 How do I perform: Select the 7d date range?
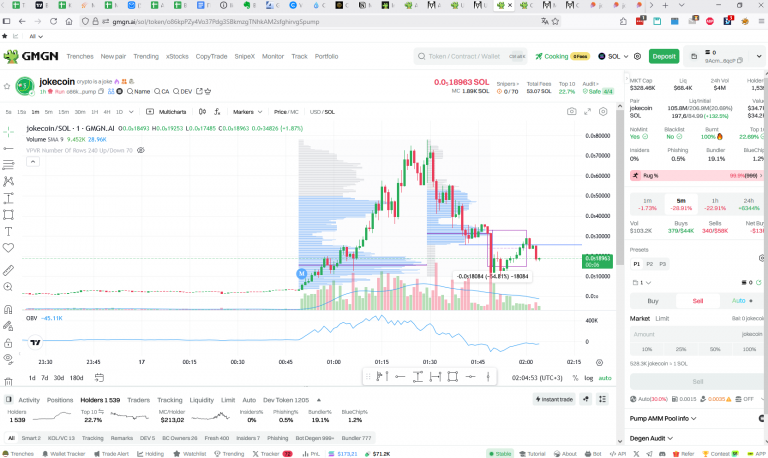click(45, 378)
